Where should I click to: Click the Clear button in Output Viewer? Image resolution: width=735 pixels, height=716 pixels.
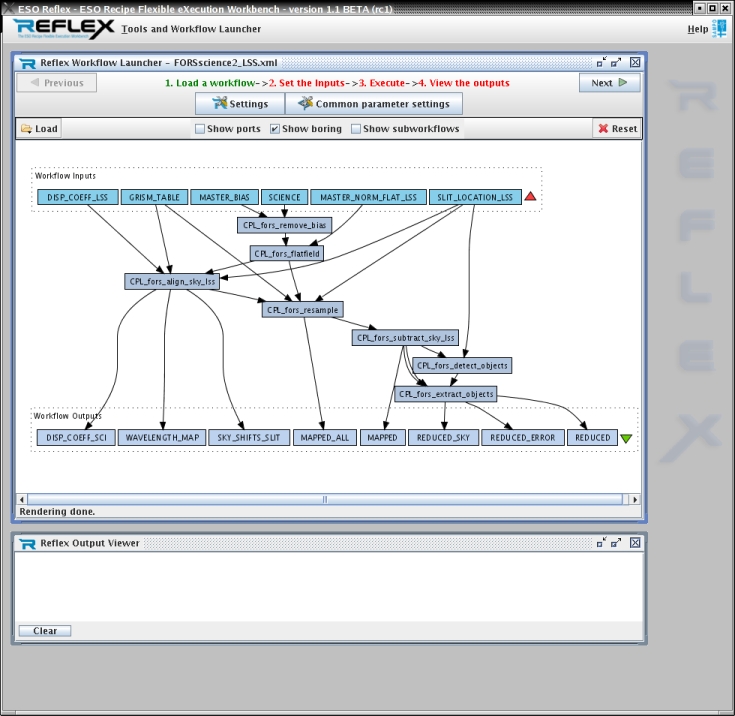pyautogui.click(x=45, y=631)
